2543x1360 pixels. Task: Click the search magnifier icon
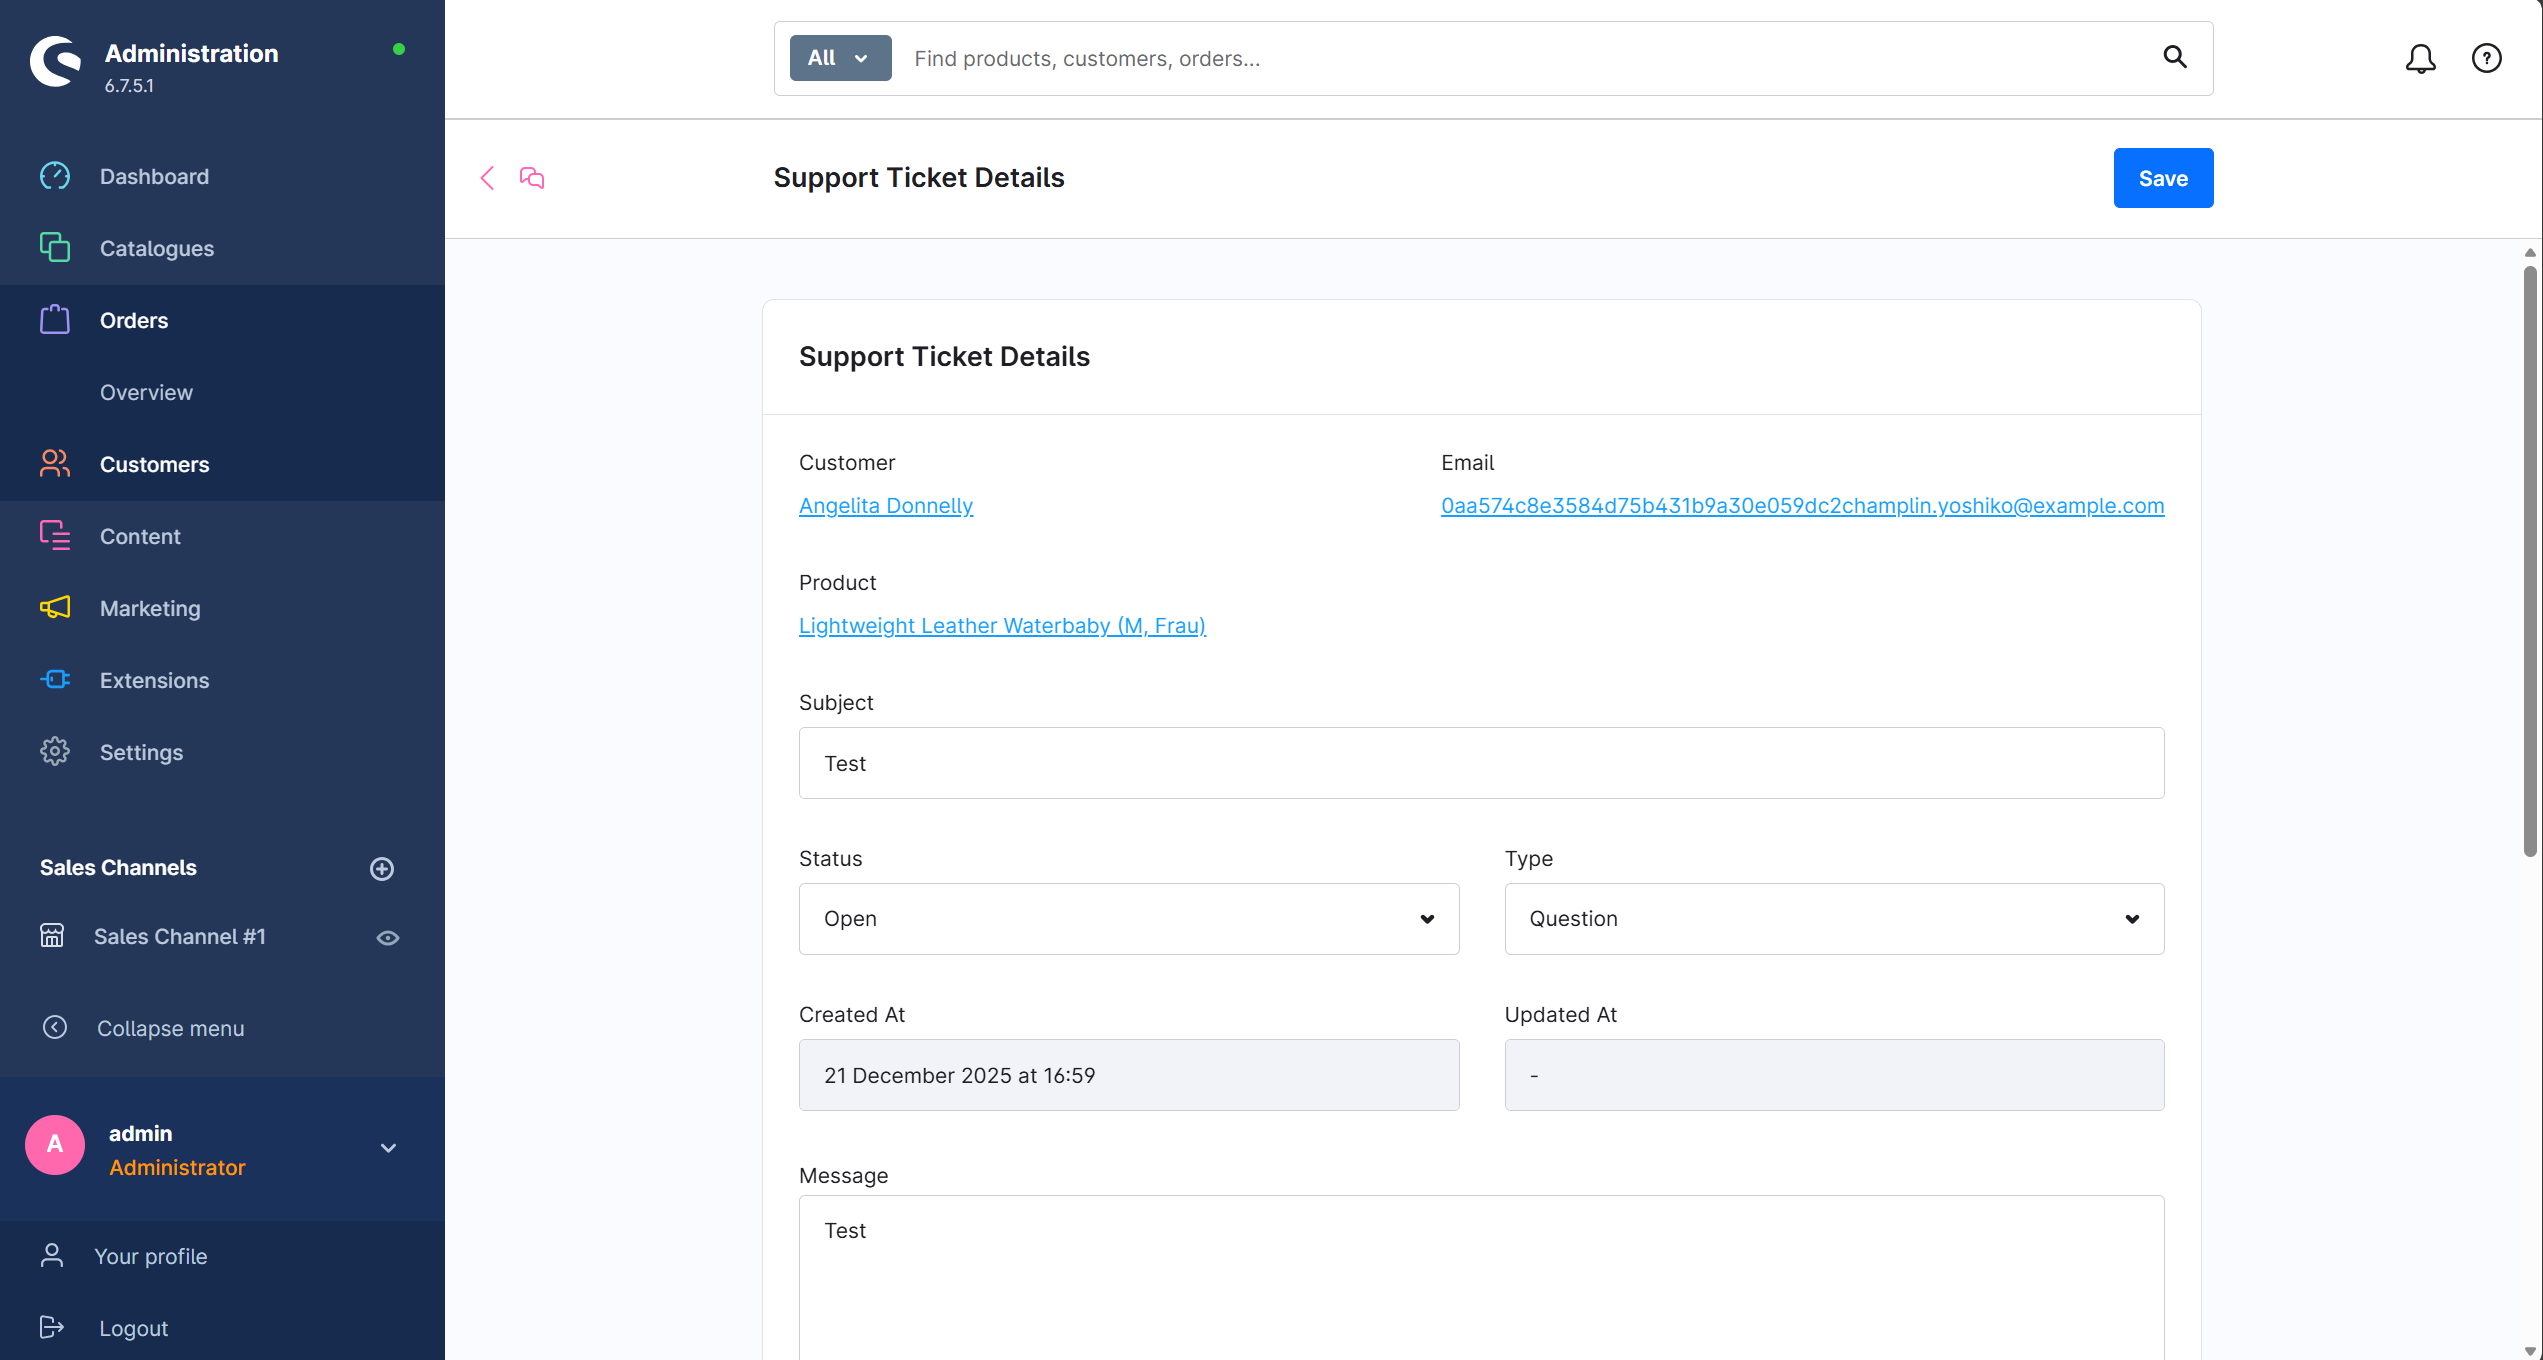point(2175,57)
